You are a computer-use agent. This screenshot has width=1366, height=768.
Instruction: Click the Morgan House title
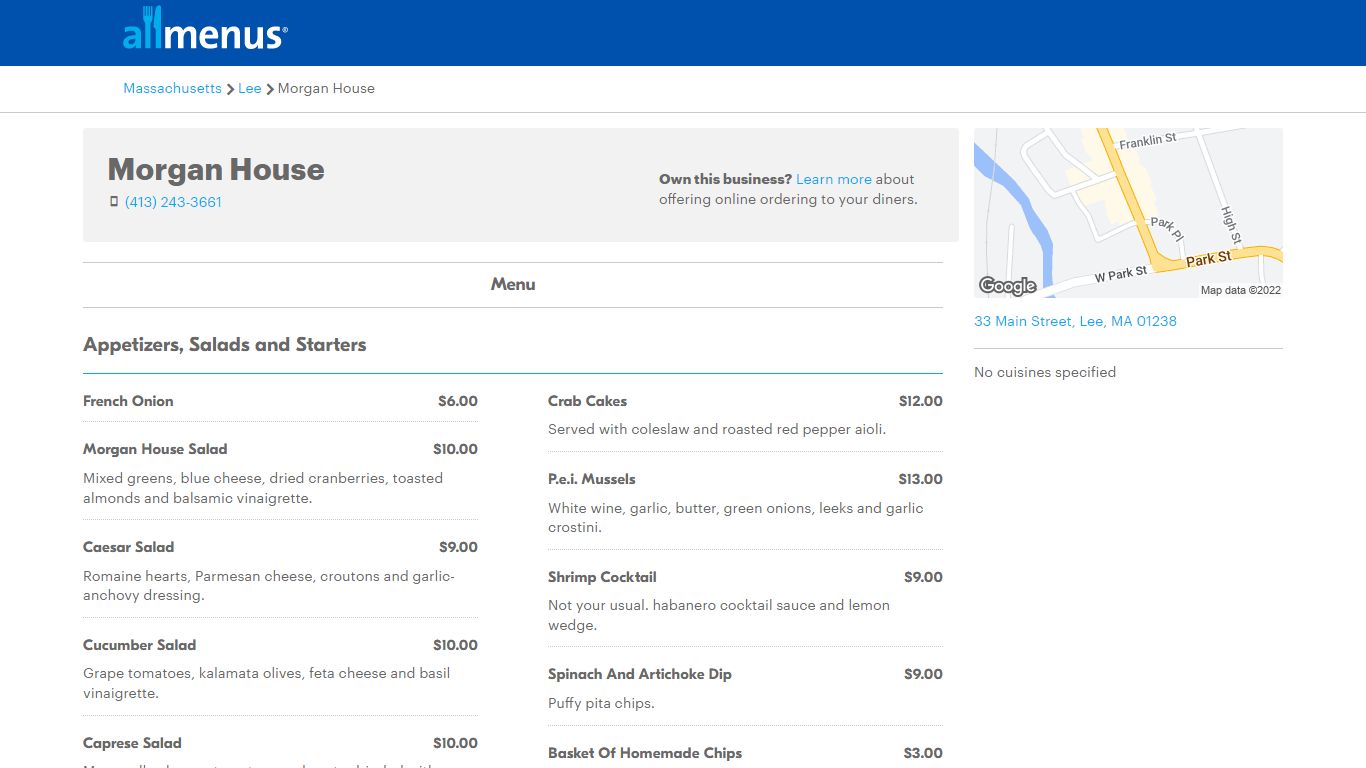point(216,169)
